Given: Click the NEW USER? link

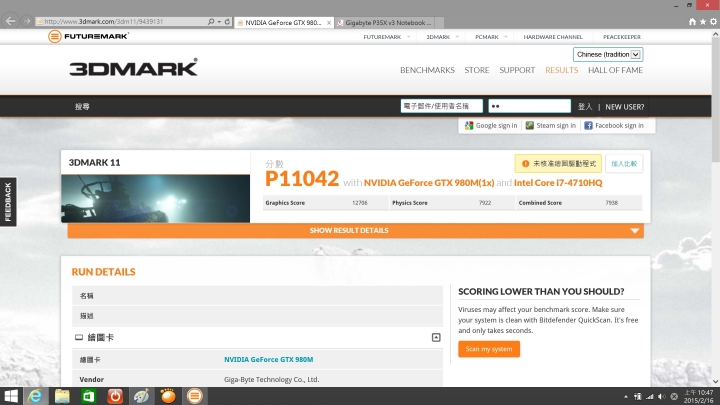Looking at the screenshot, I should click(624, 107).
